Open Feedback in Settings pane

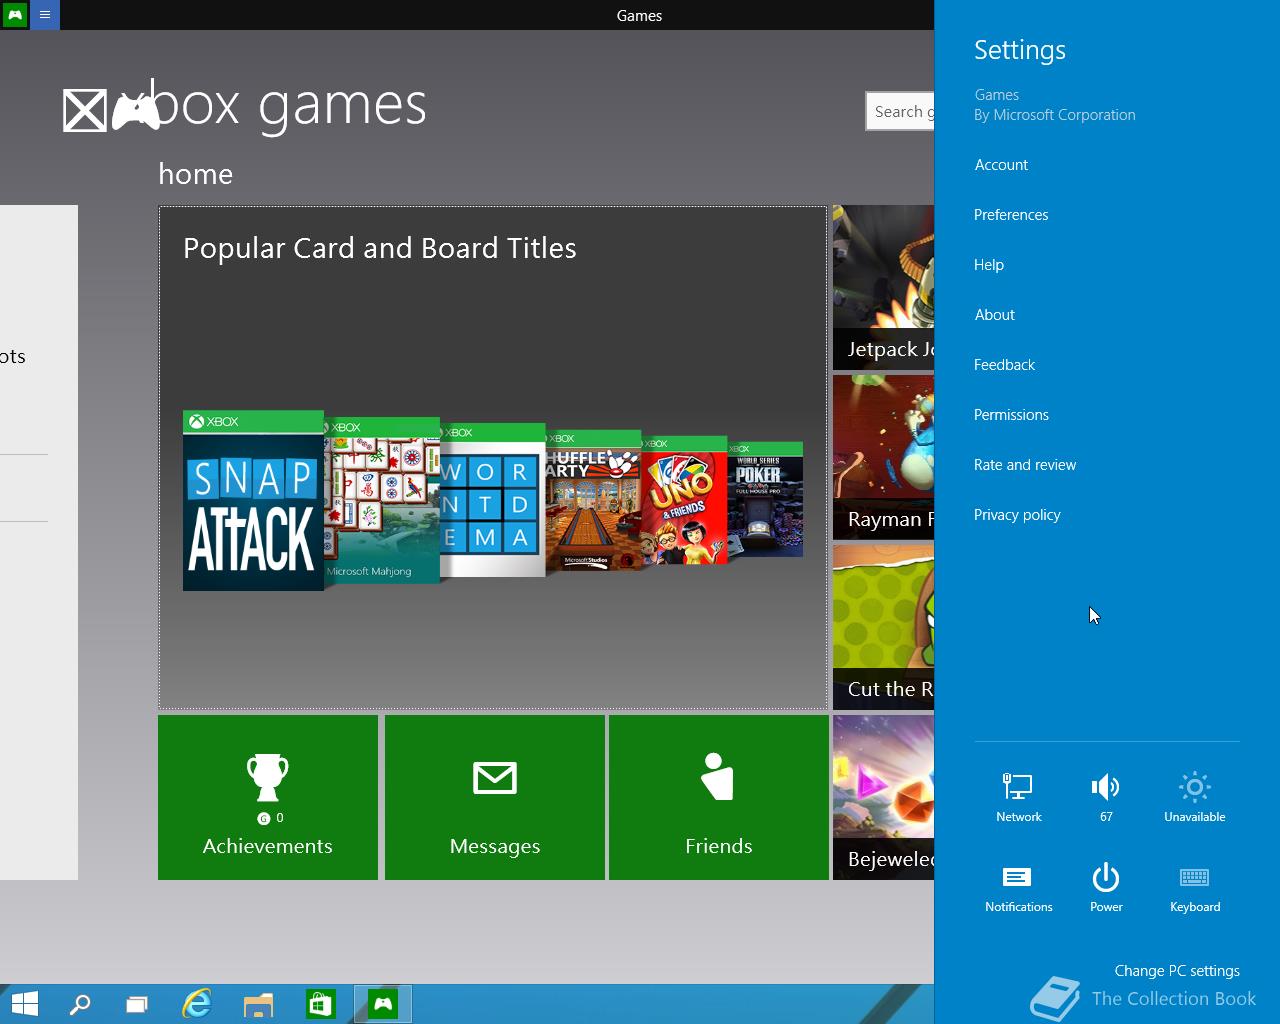pos(1004,365)
